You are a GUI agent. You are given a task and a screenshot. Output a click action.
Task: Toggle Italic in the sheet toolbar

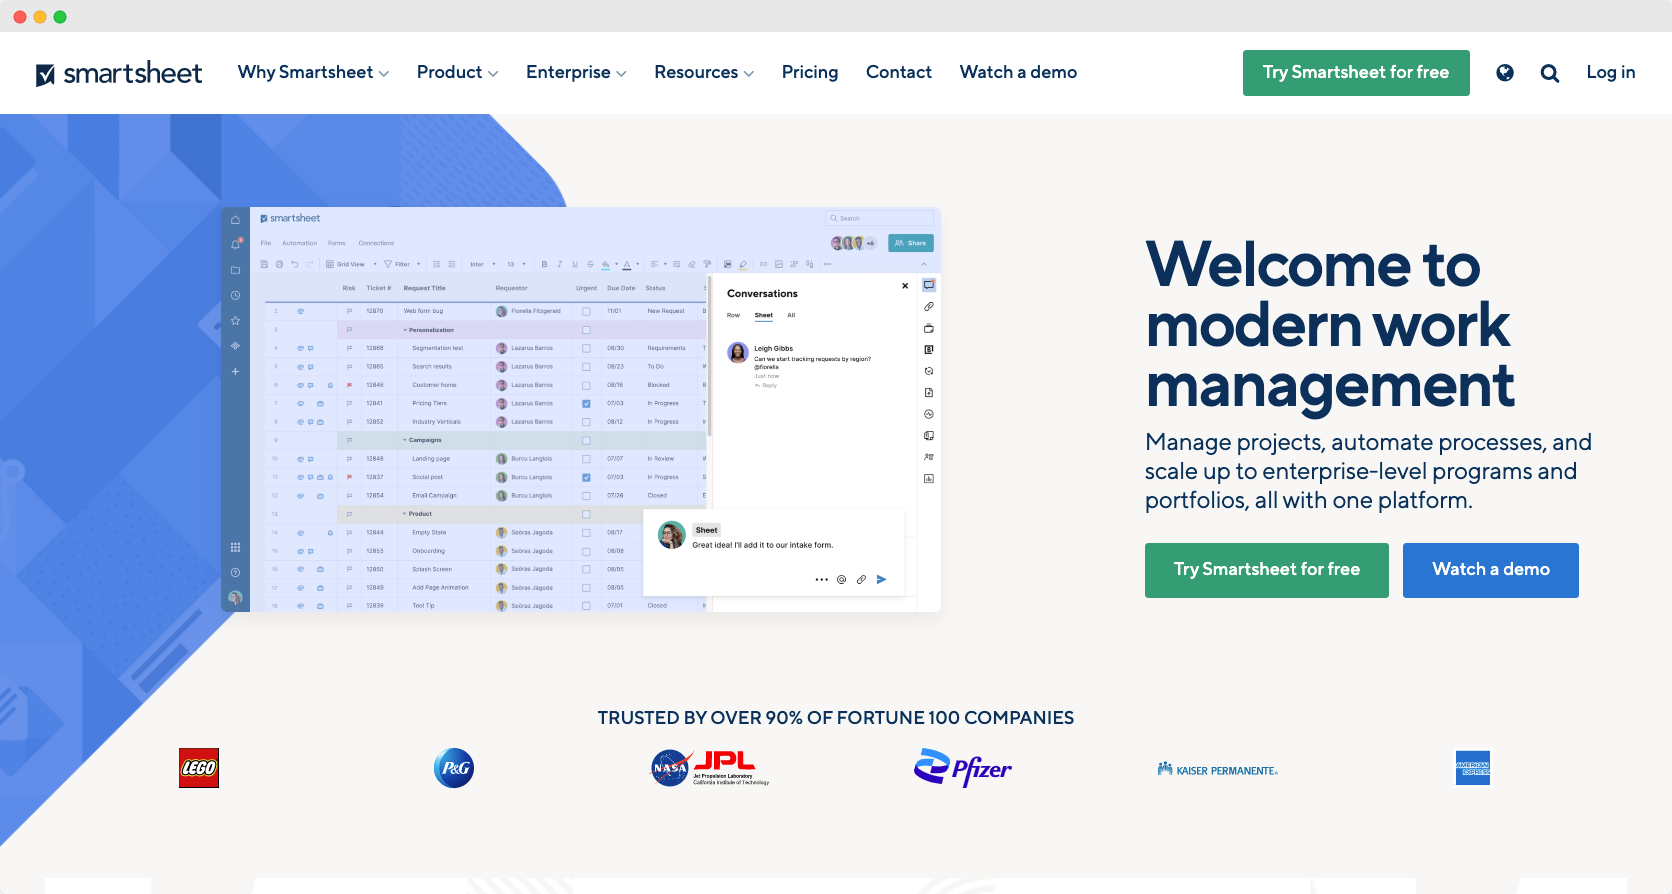(x=559, y=264)
